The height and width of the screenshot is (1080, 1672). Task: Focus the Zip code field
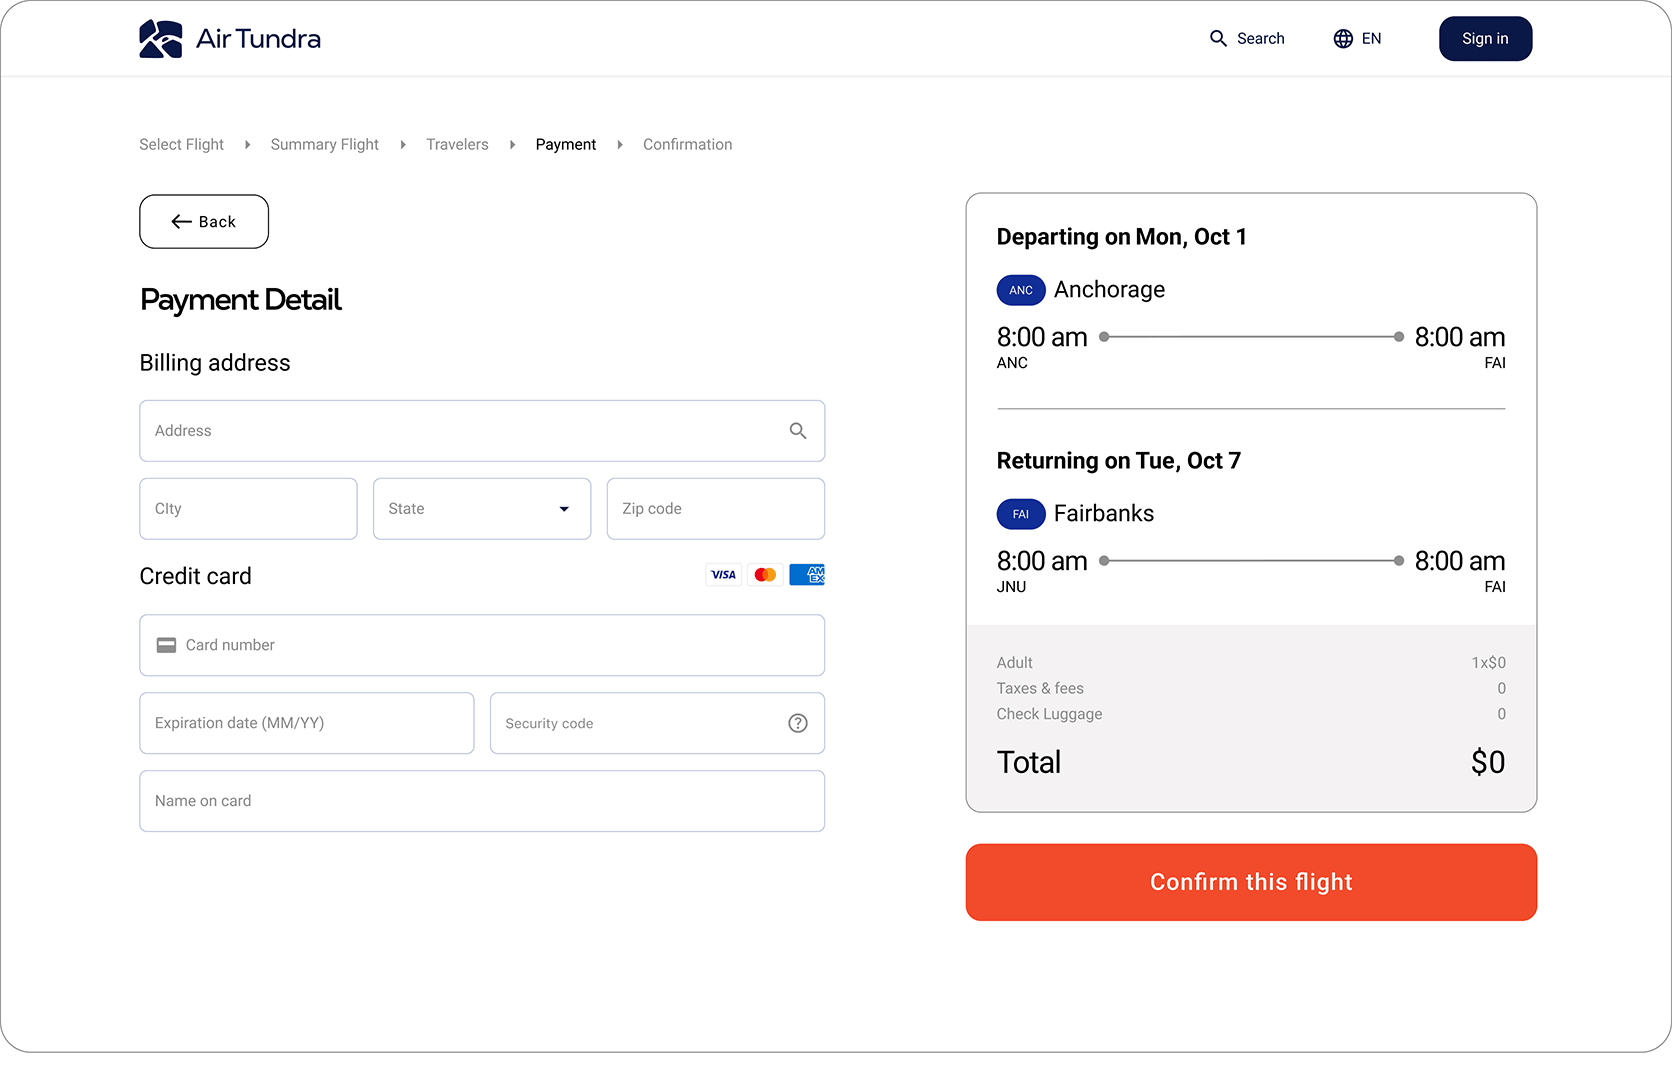pyautogui.click(x=716, y=509)
